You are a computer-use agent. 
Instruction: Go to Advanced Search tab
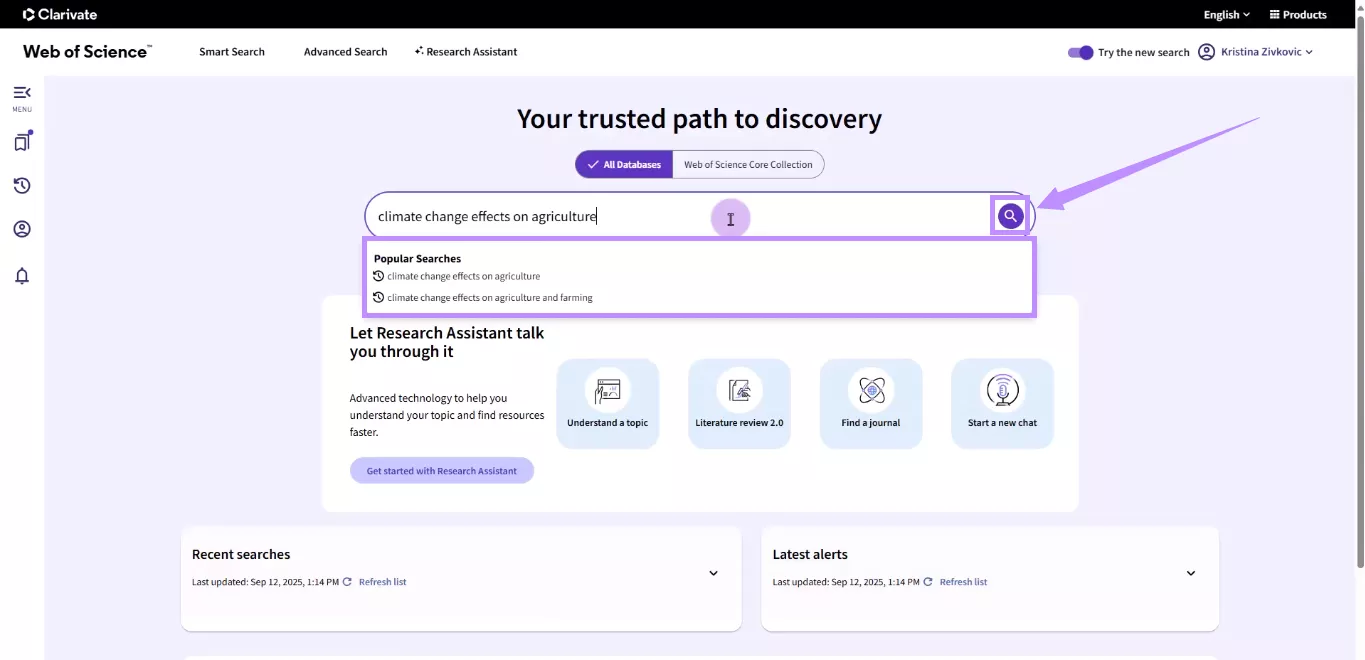coord(345,52)
